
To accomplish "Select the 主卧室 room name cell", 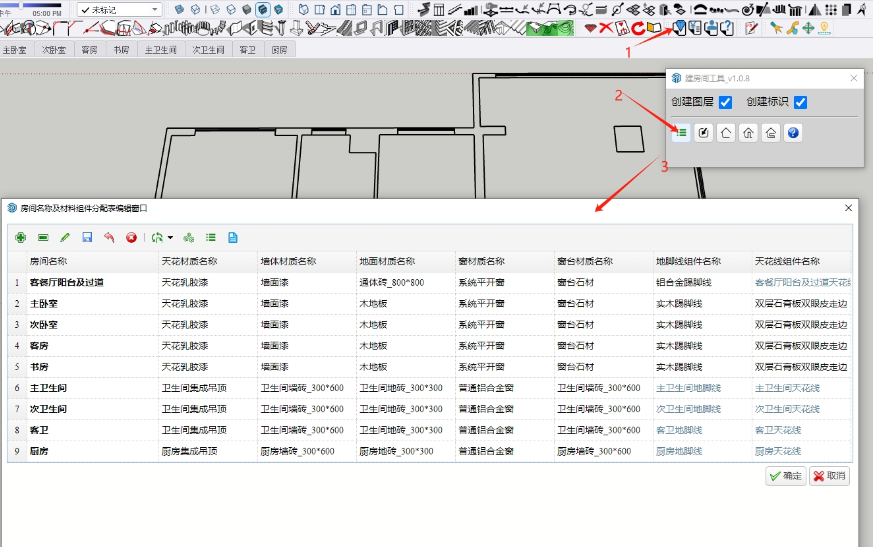I will (x=43, y=302).
